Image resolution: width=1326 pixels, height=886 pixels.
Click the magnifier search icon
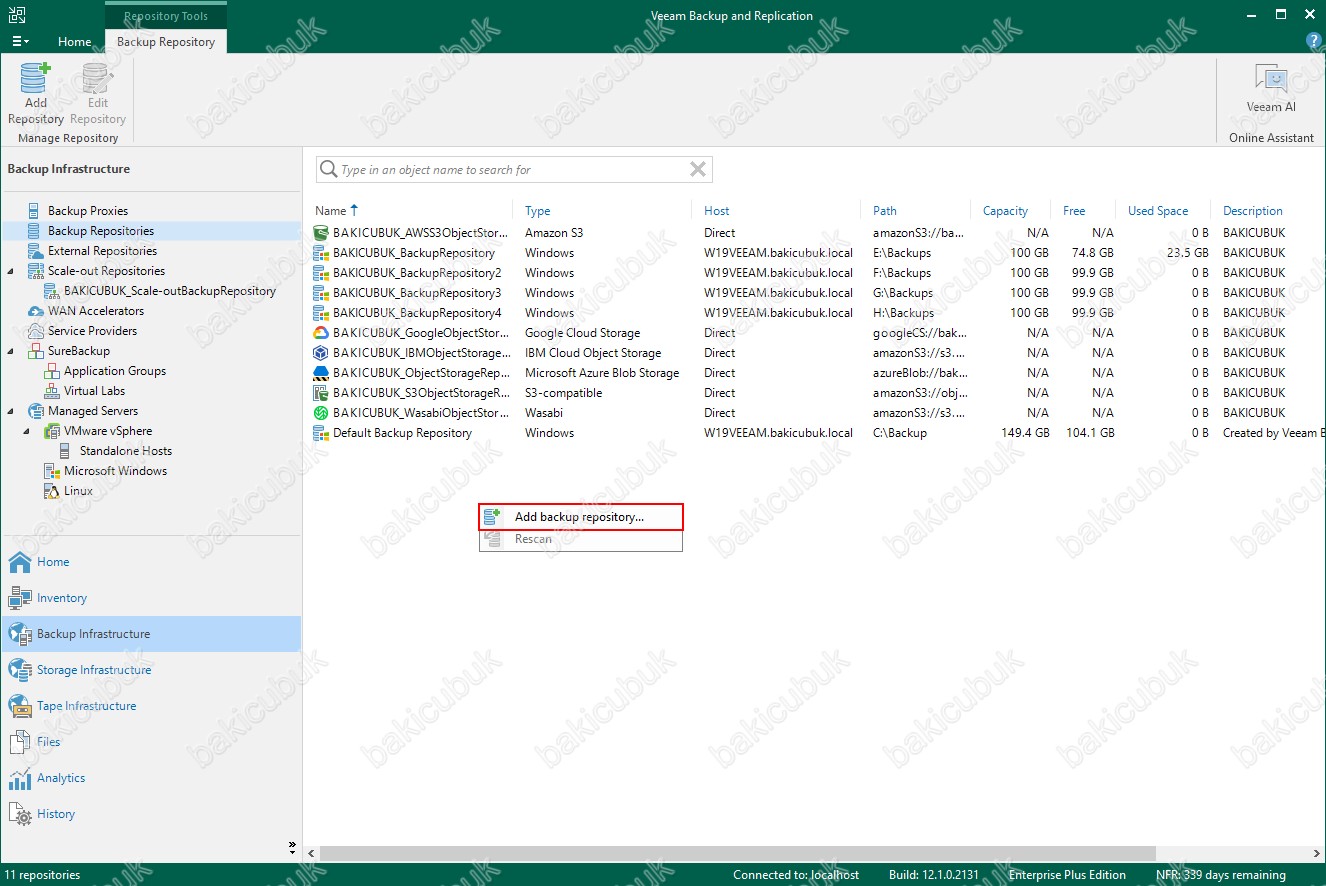click(328, 170)
